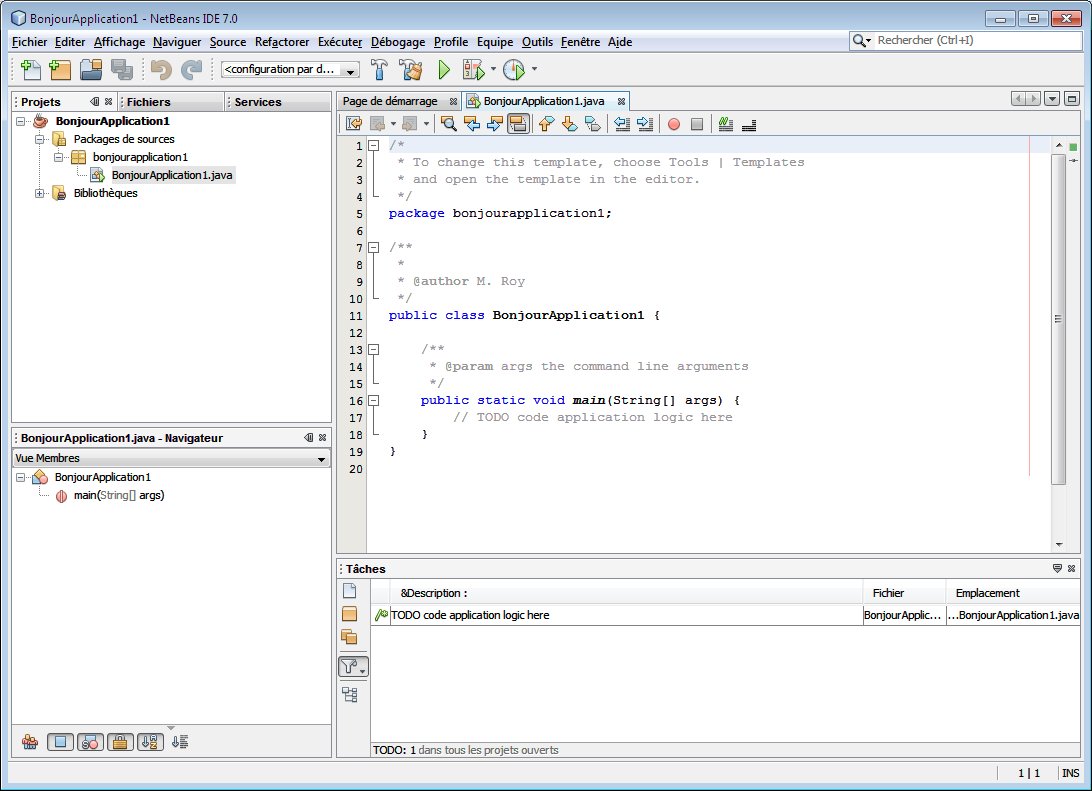The image size is (1092, 791).
Task: Open the Outils menu
Action: click(537, 42)
